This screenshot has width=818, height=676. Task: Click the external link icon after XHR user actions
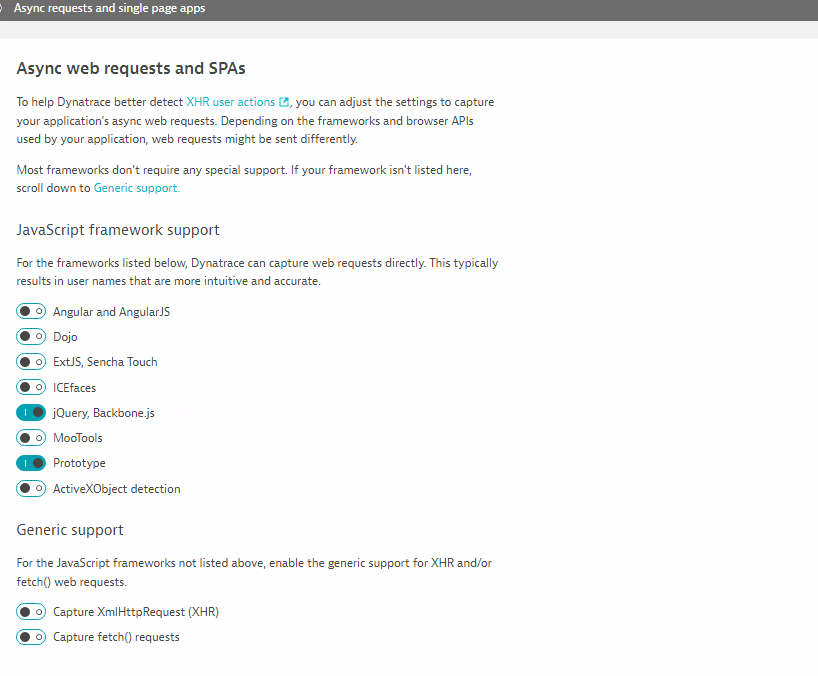[x=284, y=102]
